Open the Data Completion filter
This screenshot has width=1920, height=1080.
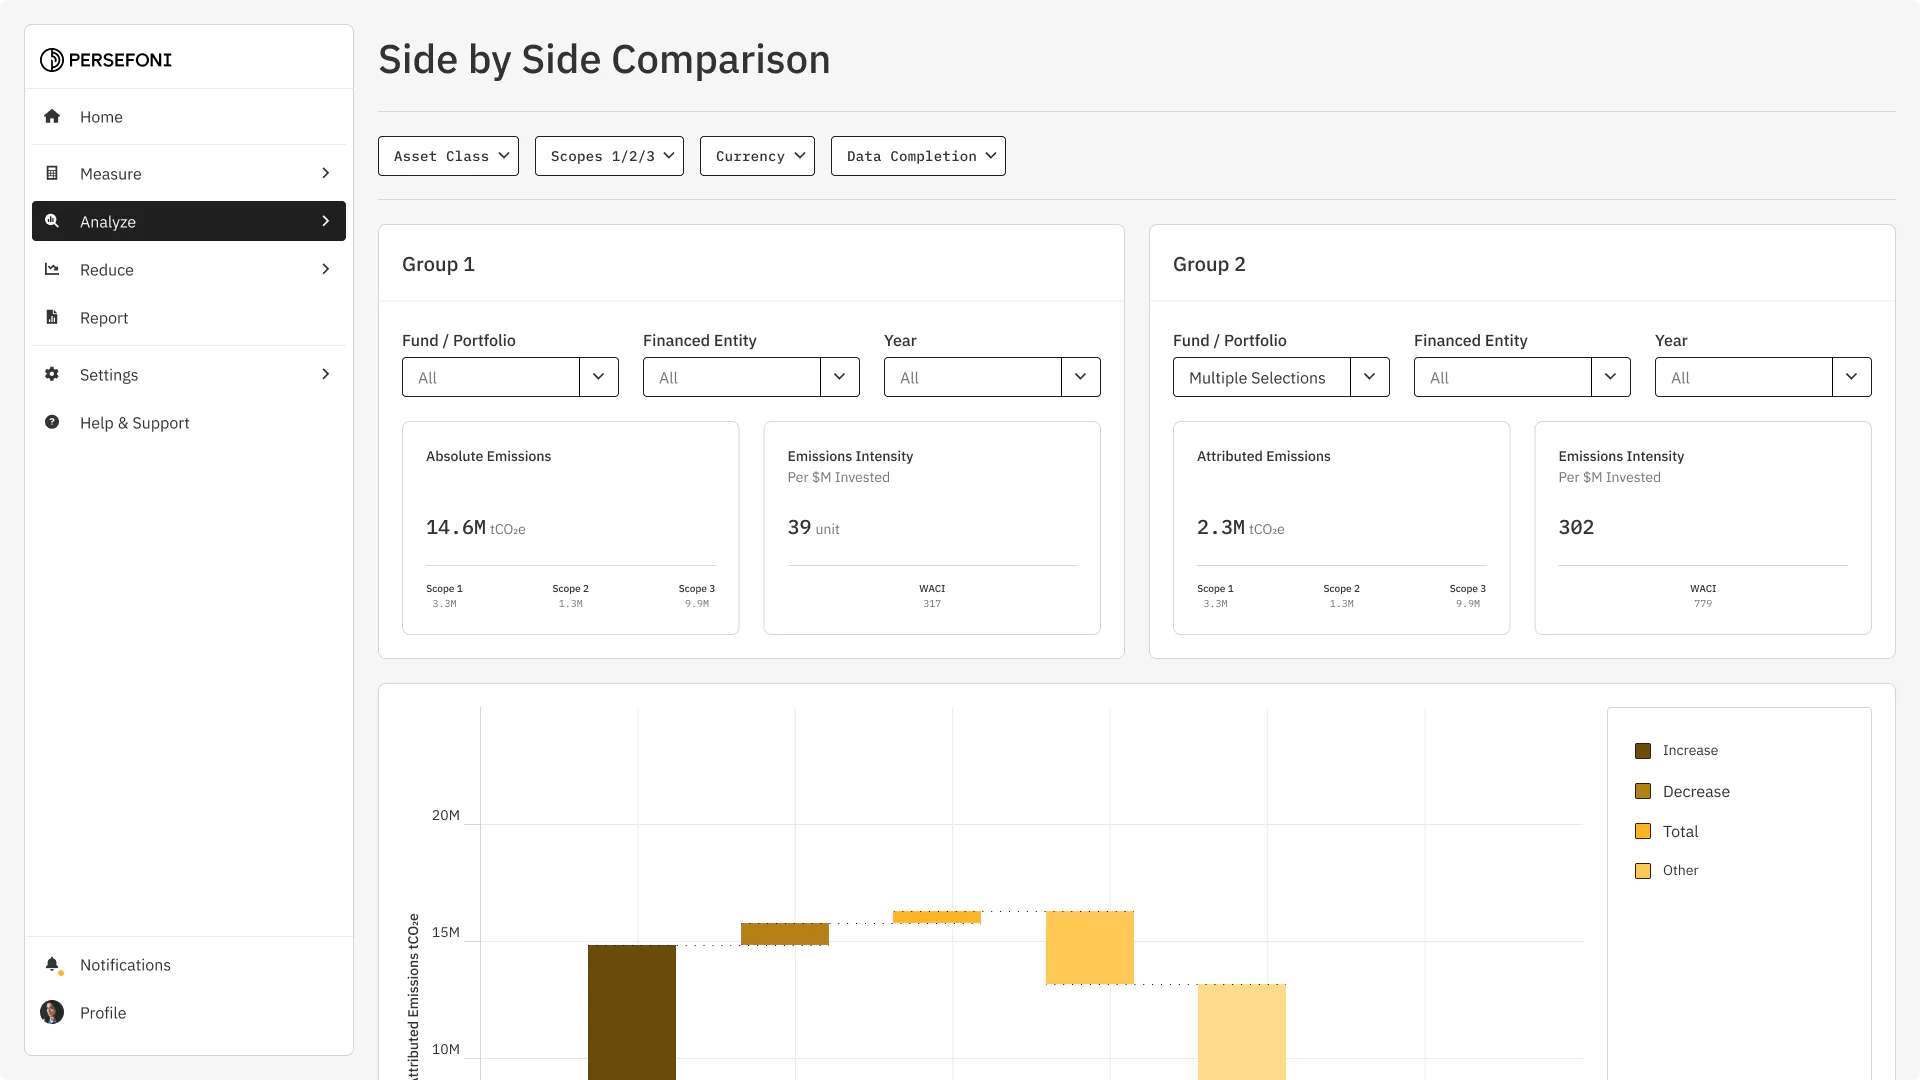[918, 156]
